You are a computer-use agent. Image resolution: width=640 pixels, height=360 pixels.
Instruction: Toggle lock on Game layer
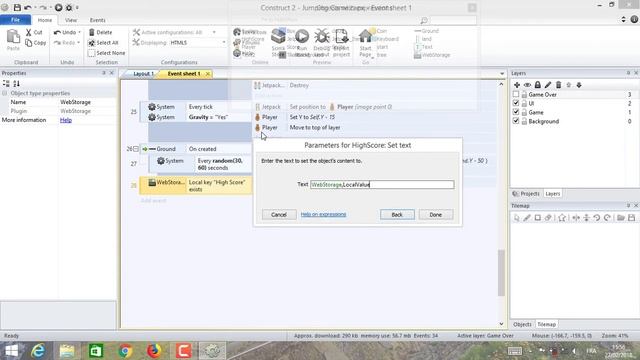[x=524, y=112]
